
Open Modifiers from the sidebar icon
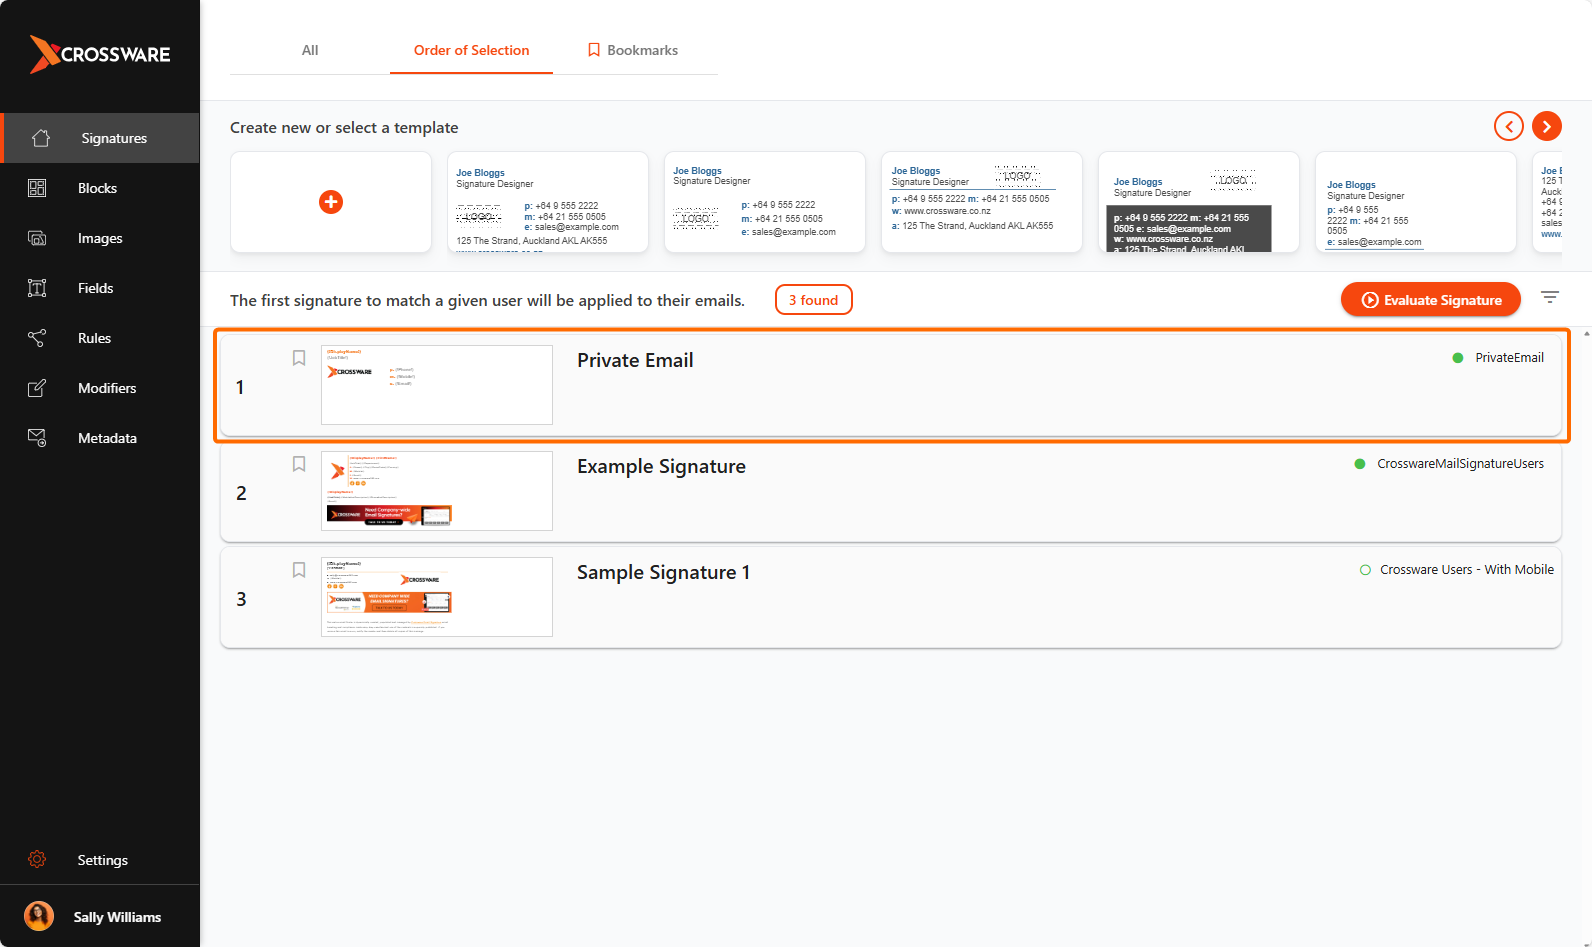tap(37, 388)
